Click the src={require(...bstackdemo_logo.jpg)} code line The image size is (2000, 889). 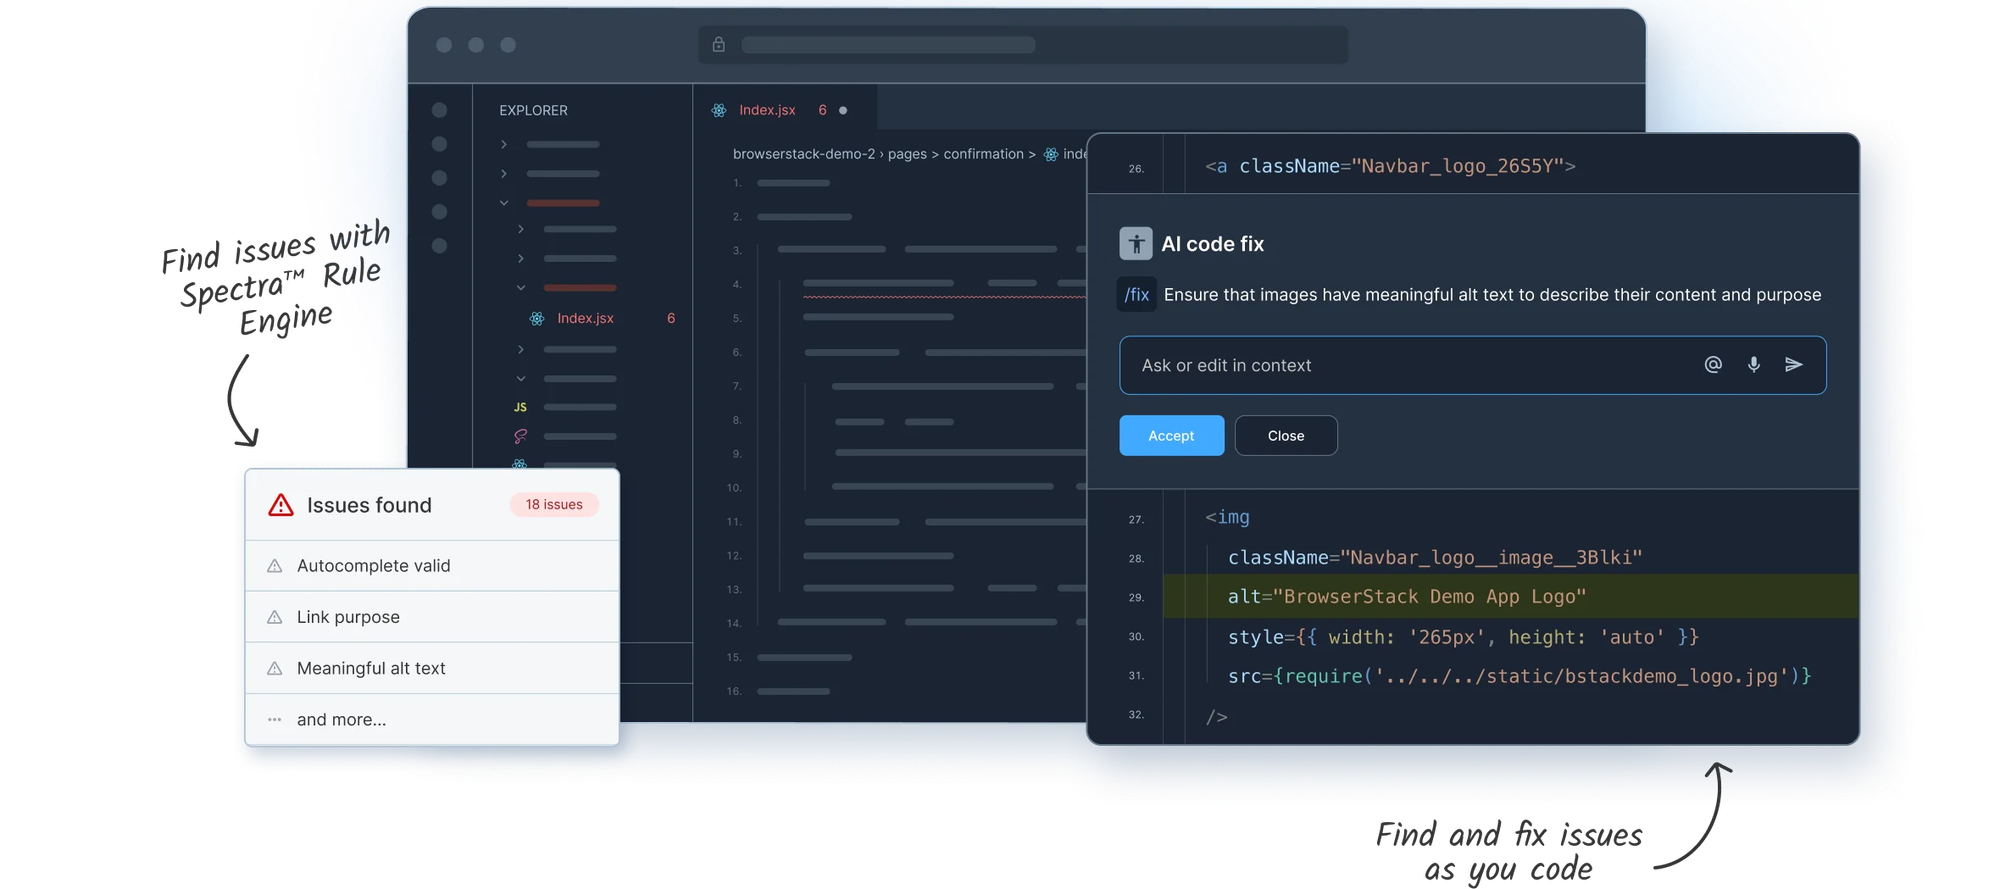point(1519,676)
